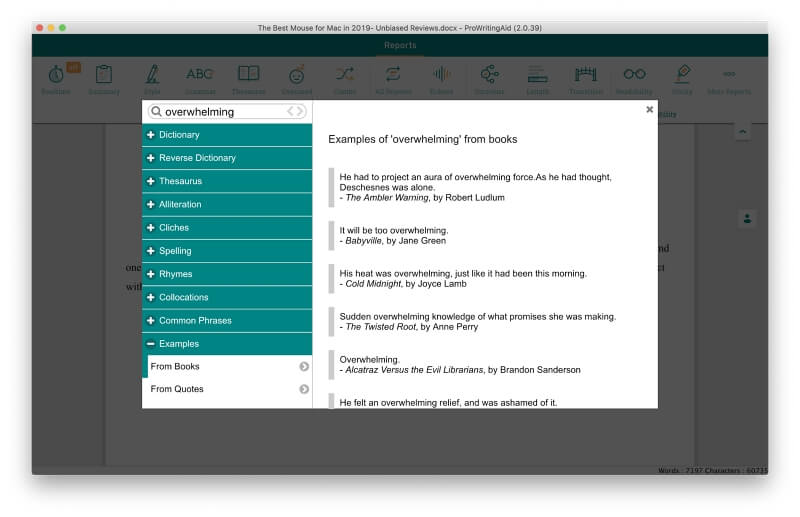Click the Ambler Warning book example
Viewport: 800px width, 517px height.
[x=475, y=187]
